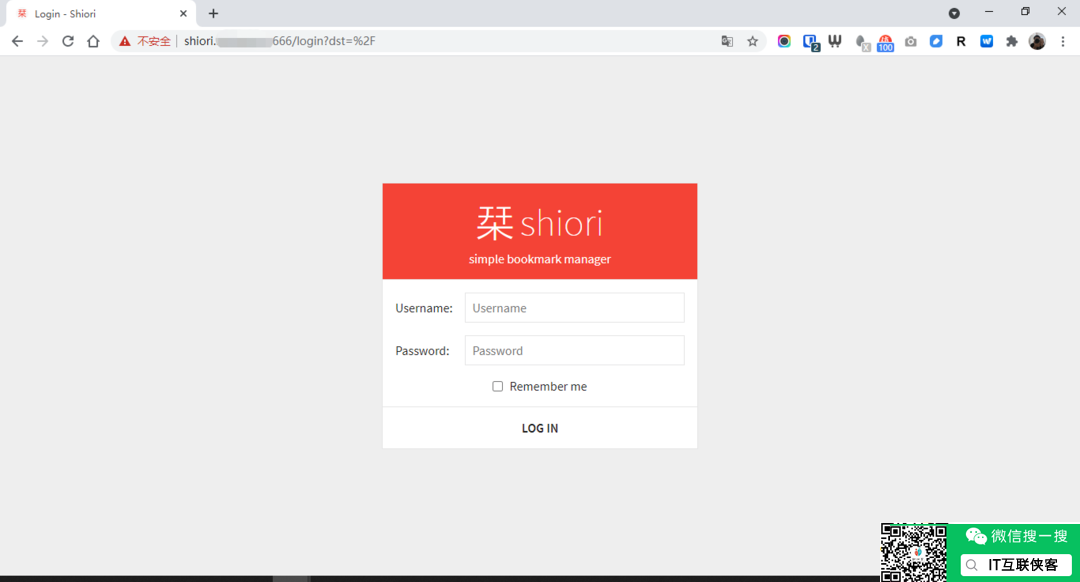Open the Chrome profile avatar
The width and height of the screenshot is (1080, 582).
point(1037,41)
